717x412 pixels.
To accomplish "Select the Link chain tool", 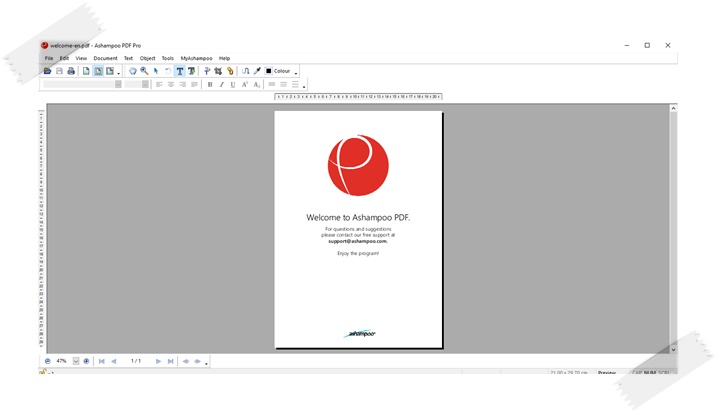I will (230, 71).
